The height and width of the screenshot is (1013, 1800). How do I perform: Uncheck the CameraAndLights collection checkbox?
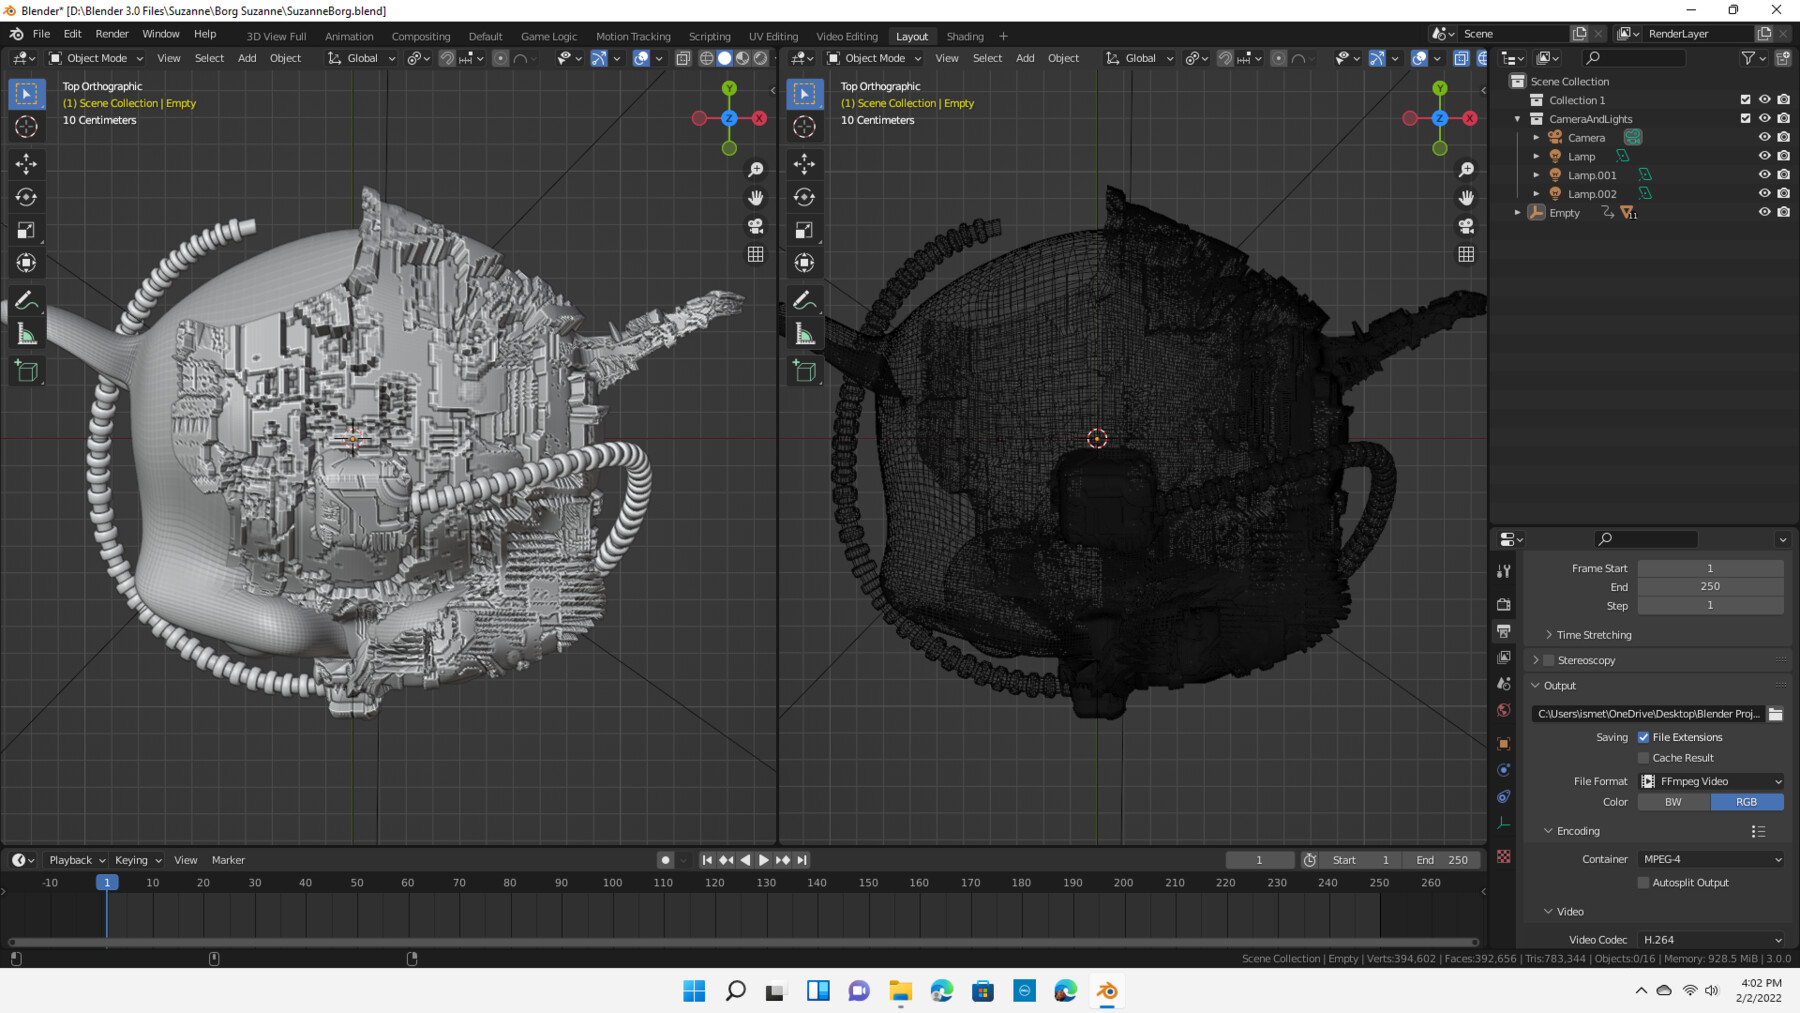coord(1745,118)
